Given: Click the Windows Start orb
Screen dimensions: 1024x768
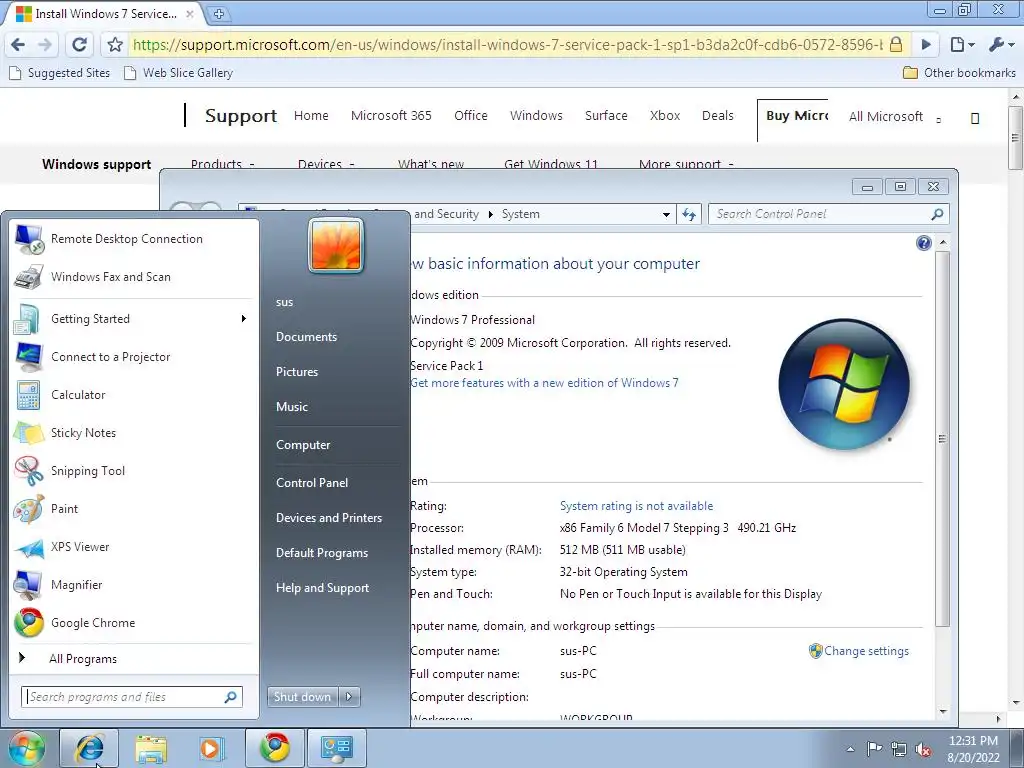Looking at the screenshot, I should click(26, 748).
